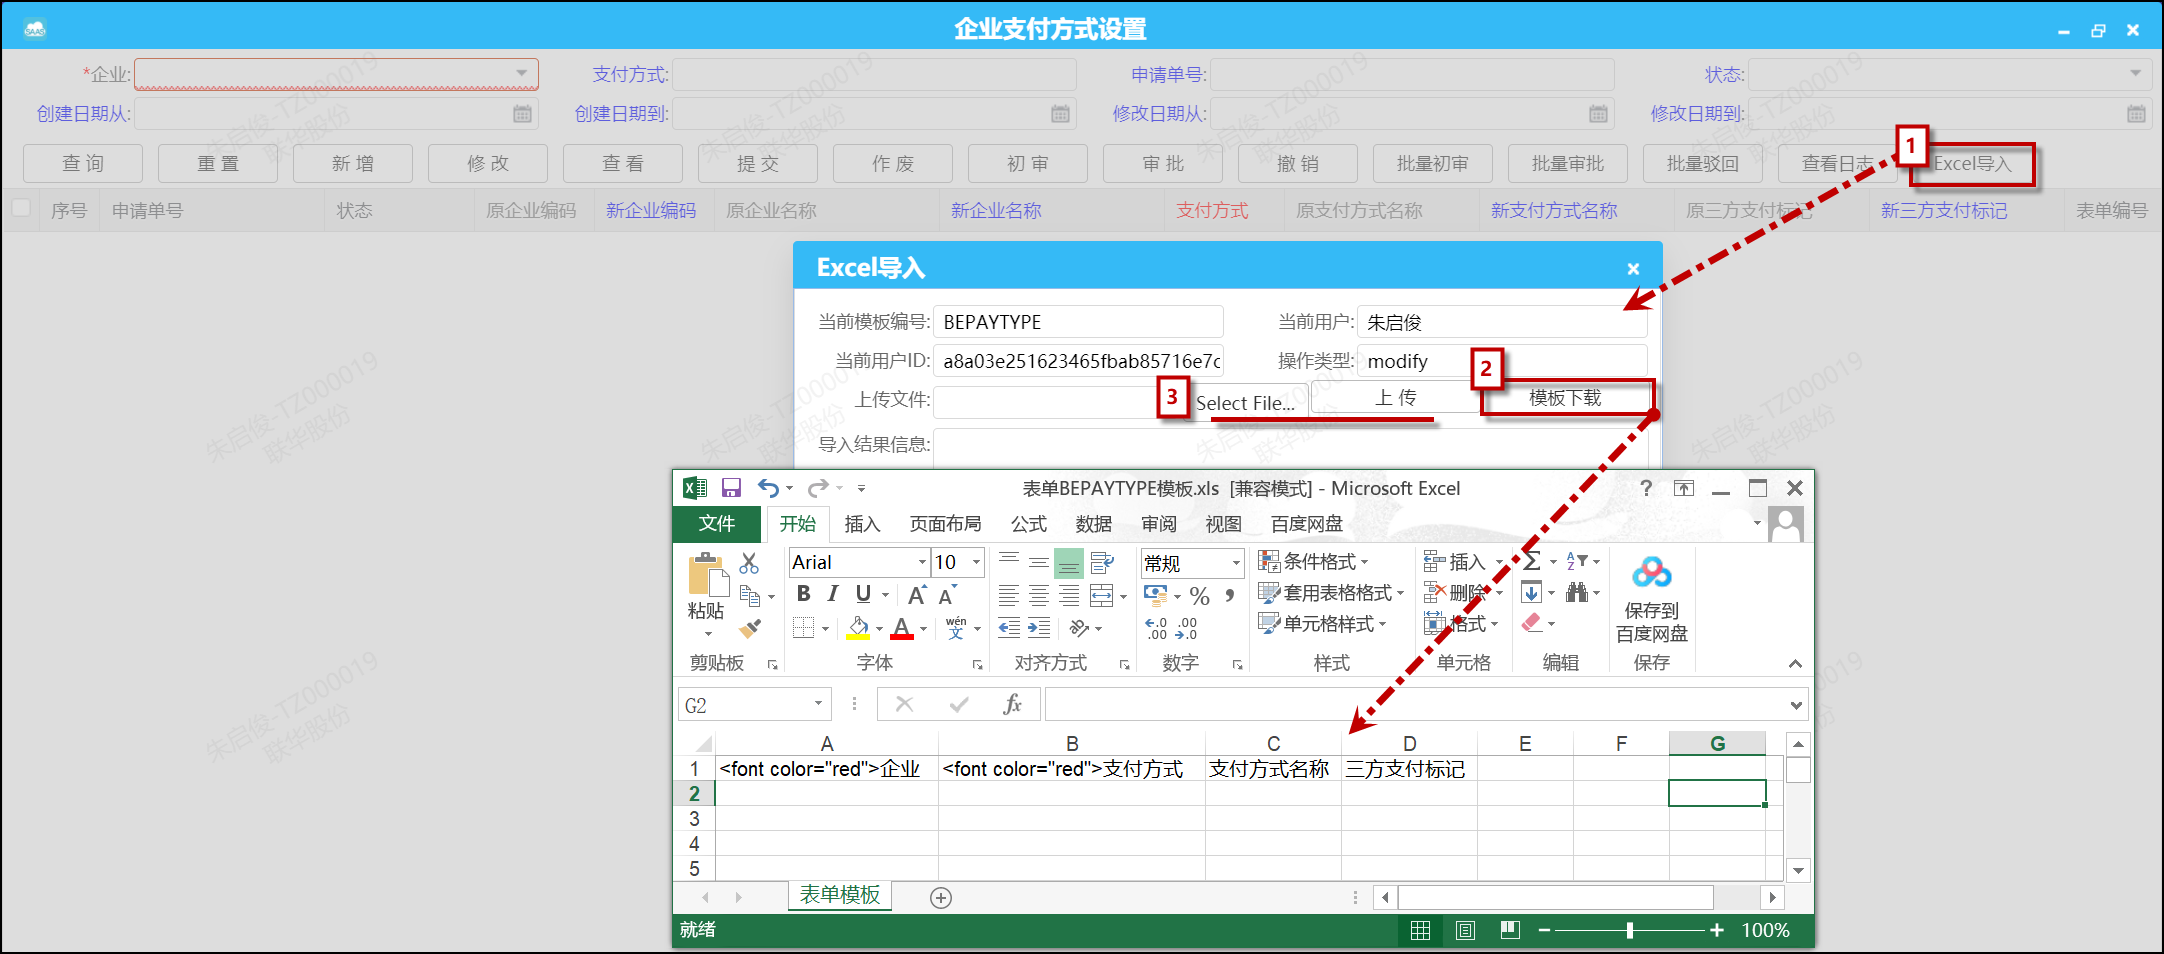Click the zoom in plus on status bar
This screenshot has width=2164, height=954.
[x=1717, y=931]
